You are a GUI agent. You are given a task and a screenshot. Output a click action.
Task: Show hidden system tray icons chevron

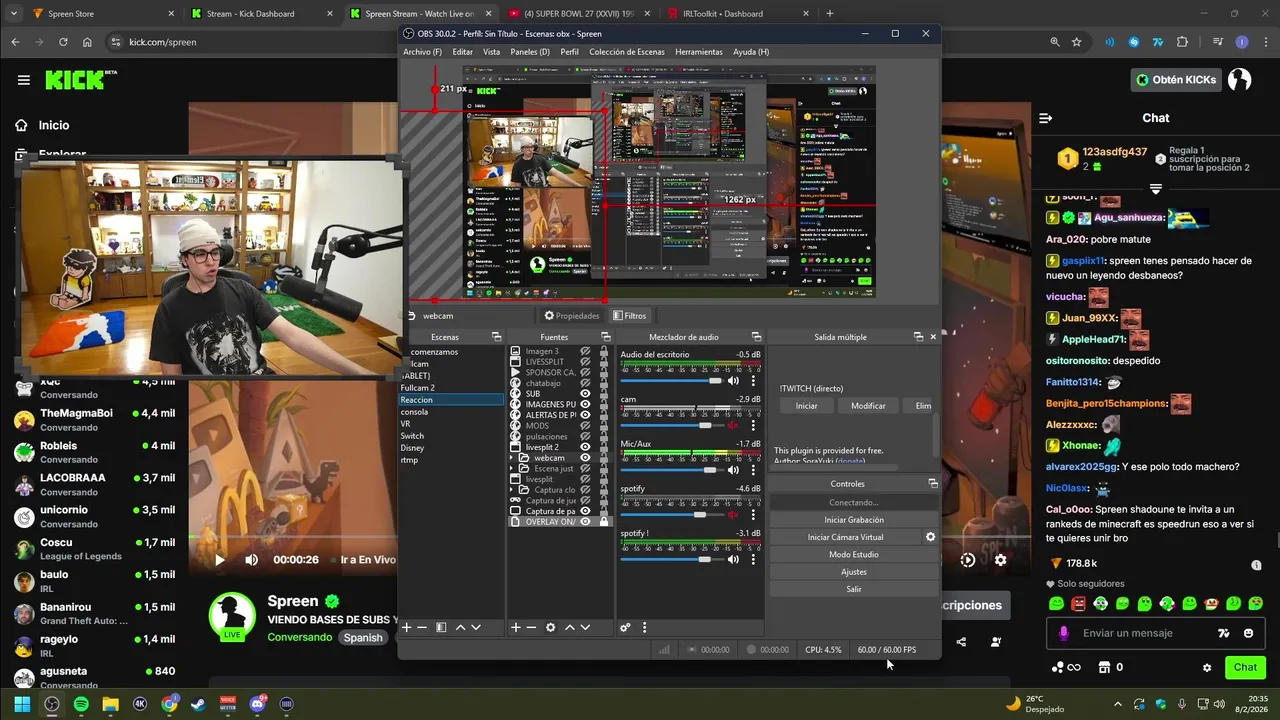point(1118,704)
